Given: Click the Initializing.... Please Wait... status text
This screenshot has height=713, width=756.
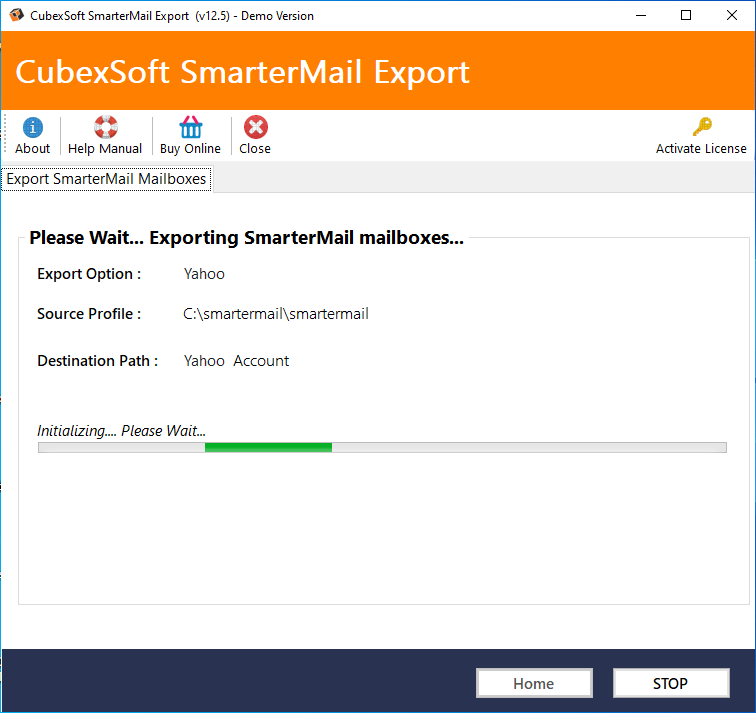Looking at the screenshot, I should 122,430.
